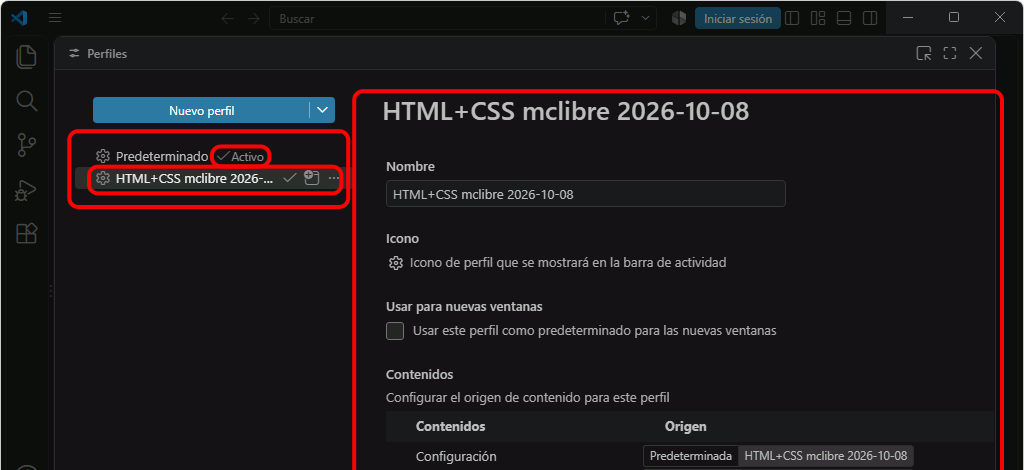Minimize the VS Code window

[909, 18]
